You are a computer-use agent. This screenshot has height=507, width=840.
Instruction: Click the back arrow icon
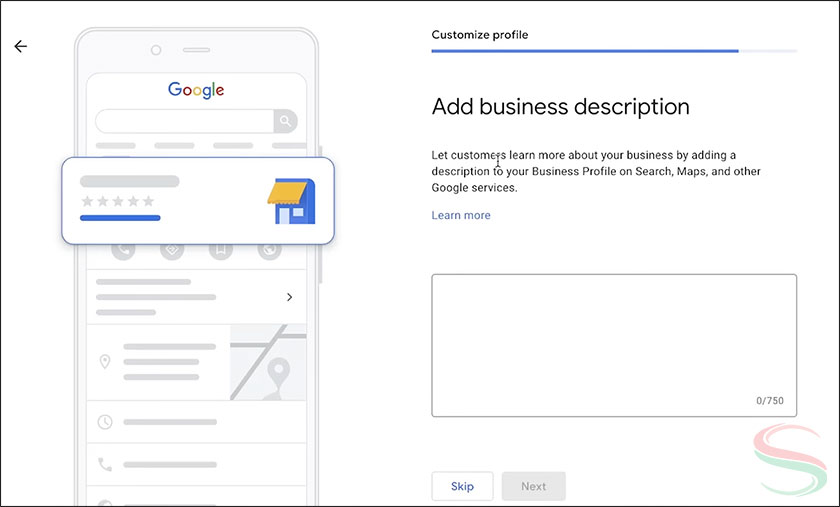pos(20,46)
